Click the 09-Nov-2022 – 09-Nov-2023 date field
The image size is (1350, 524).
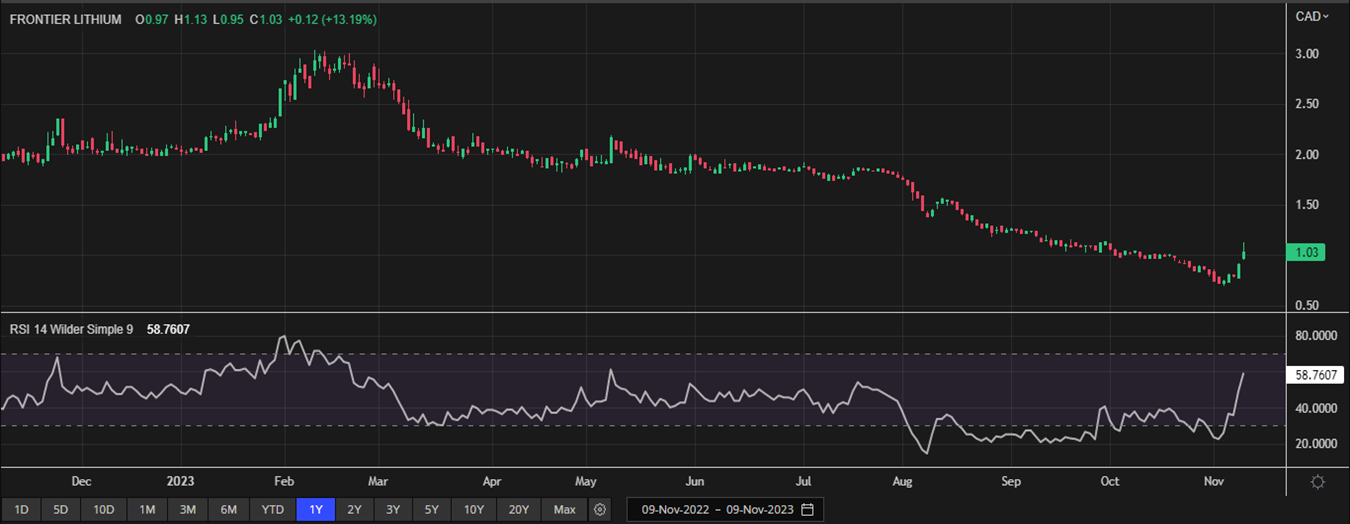712,510
